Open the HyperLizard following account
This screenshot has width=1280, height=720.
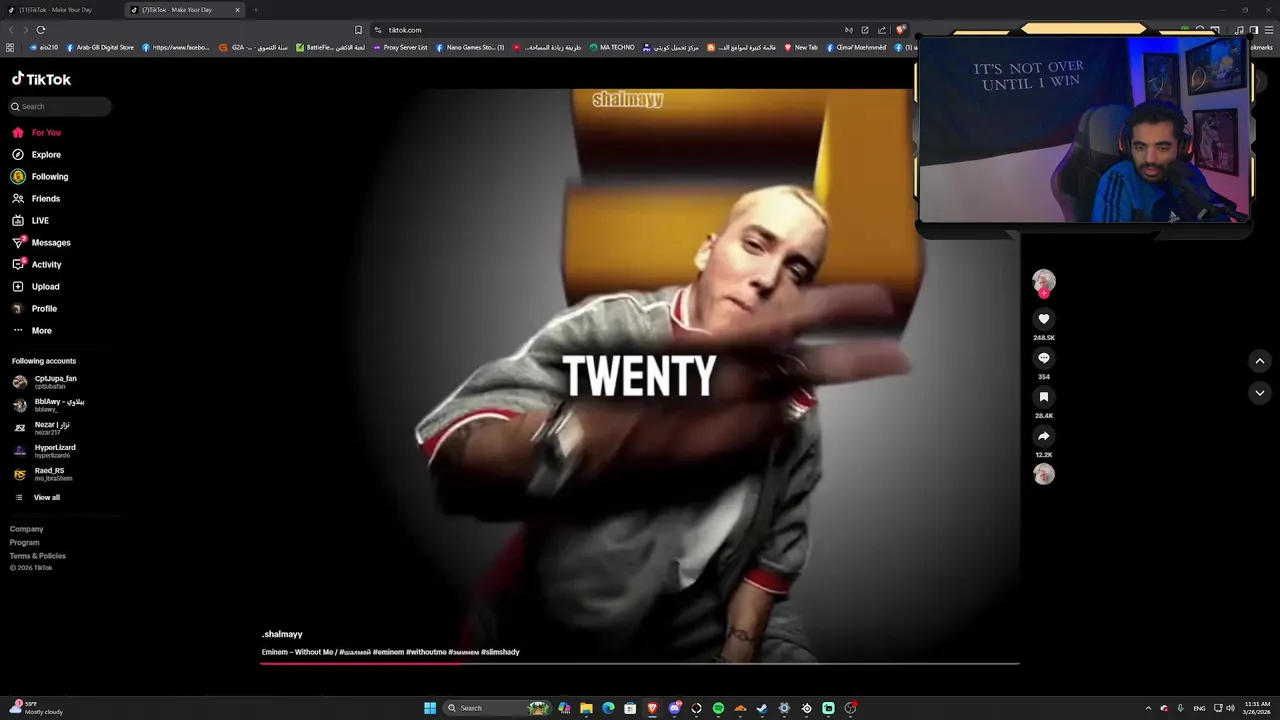(44, 450)
